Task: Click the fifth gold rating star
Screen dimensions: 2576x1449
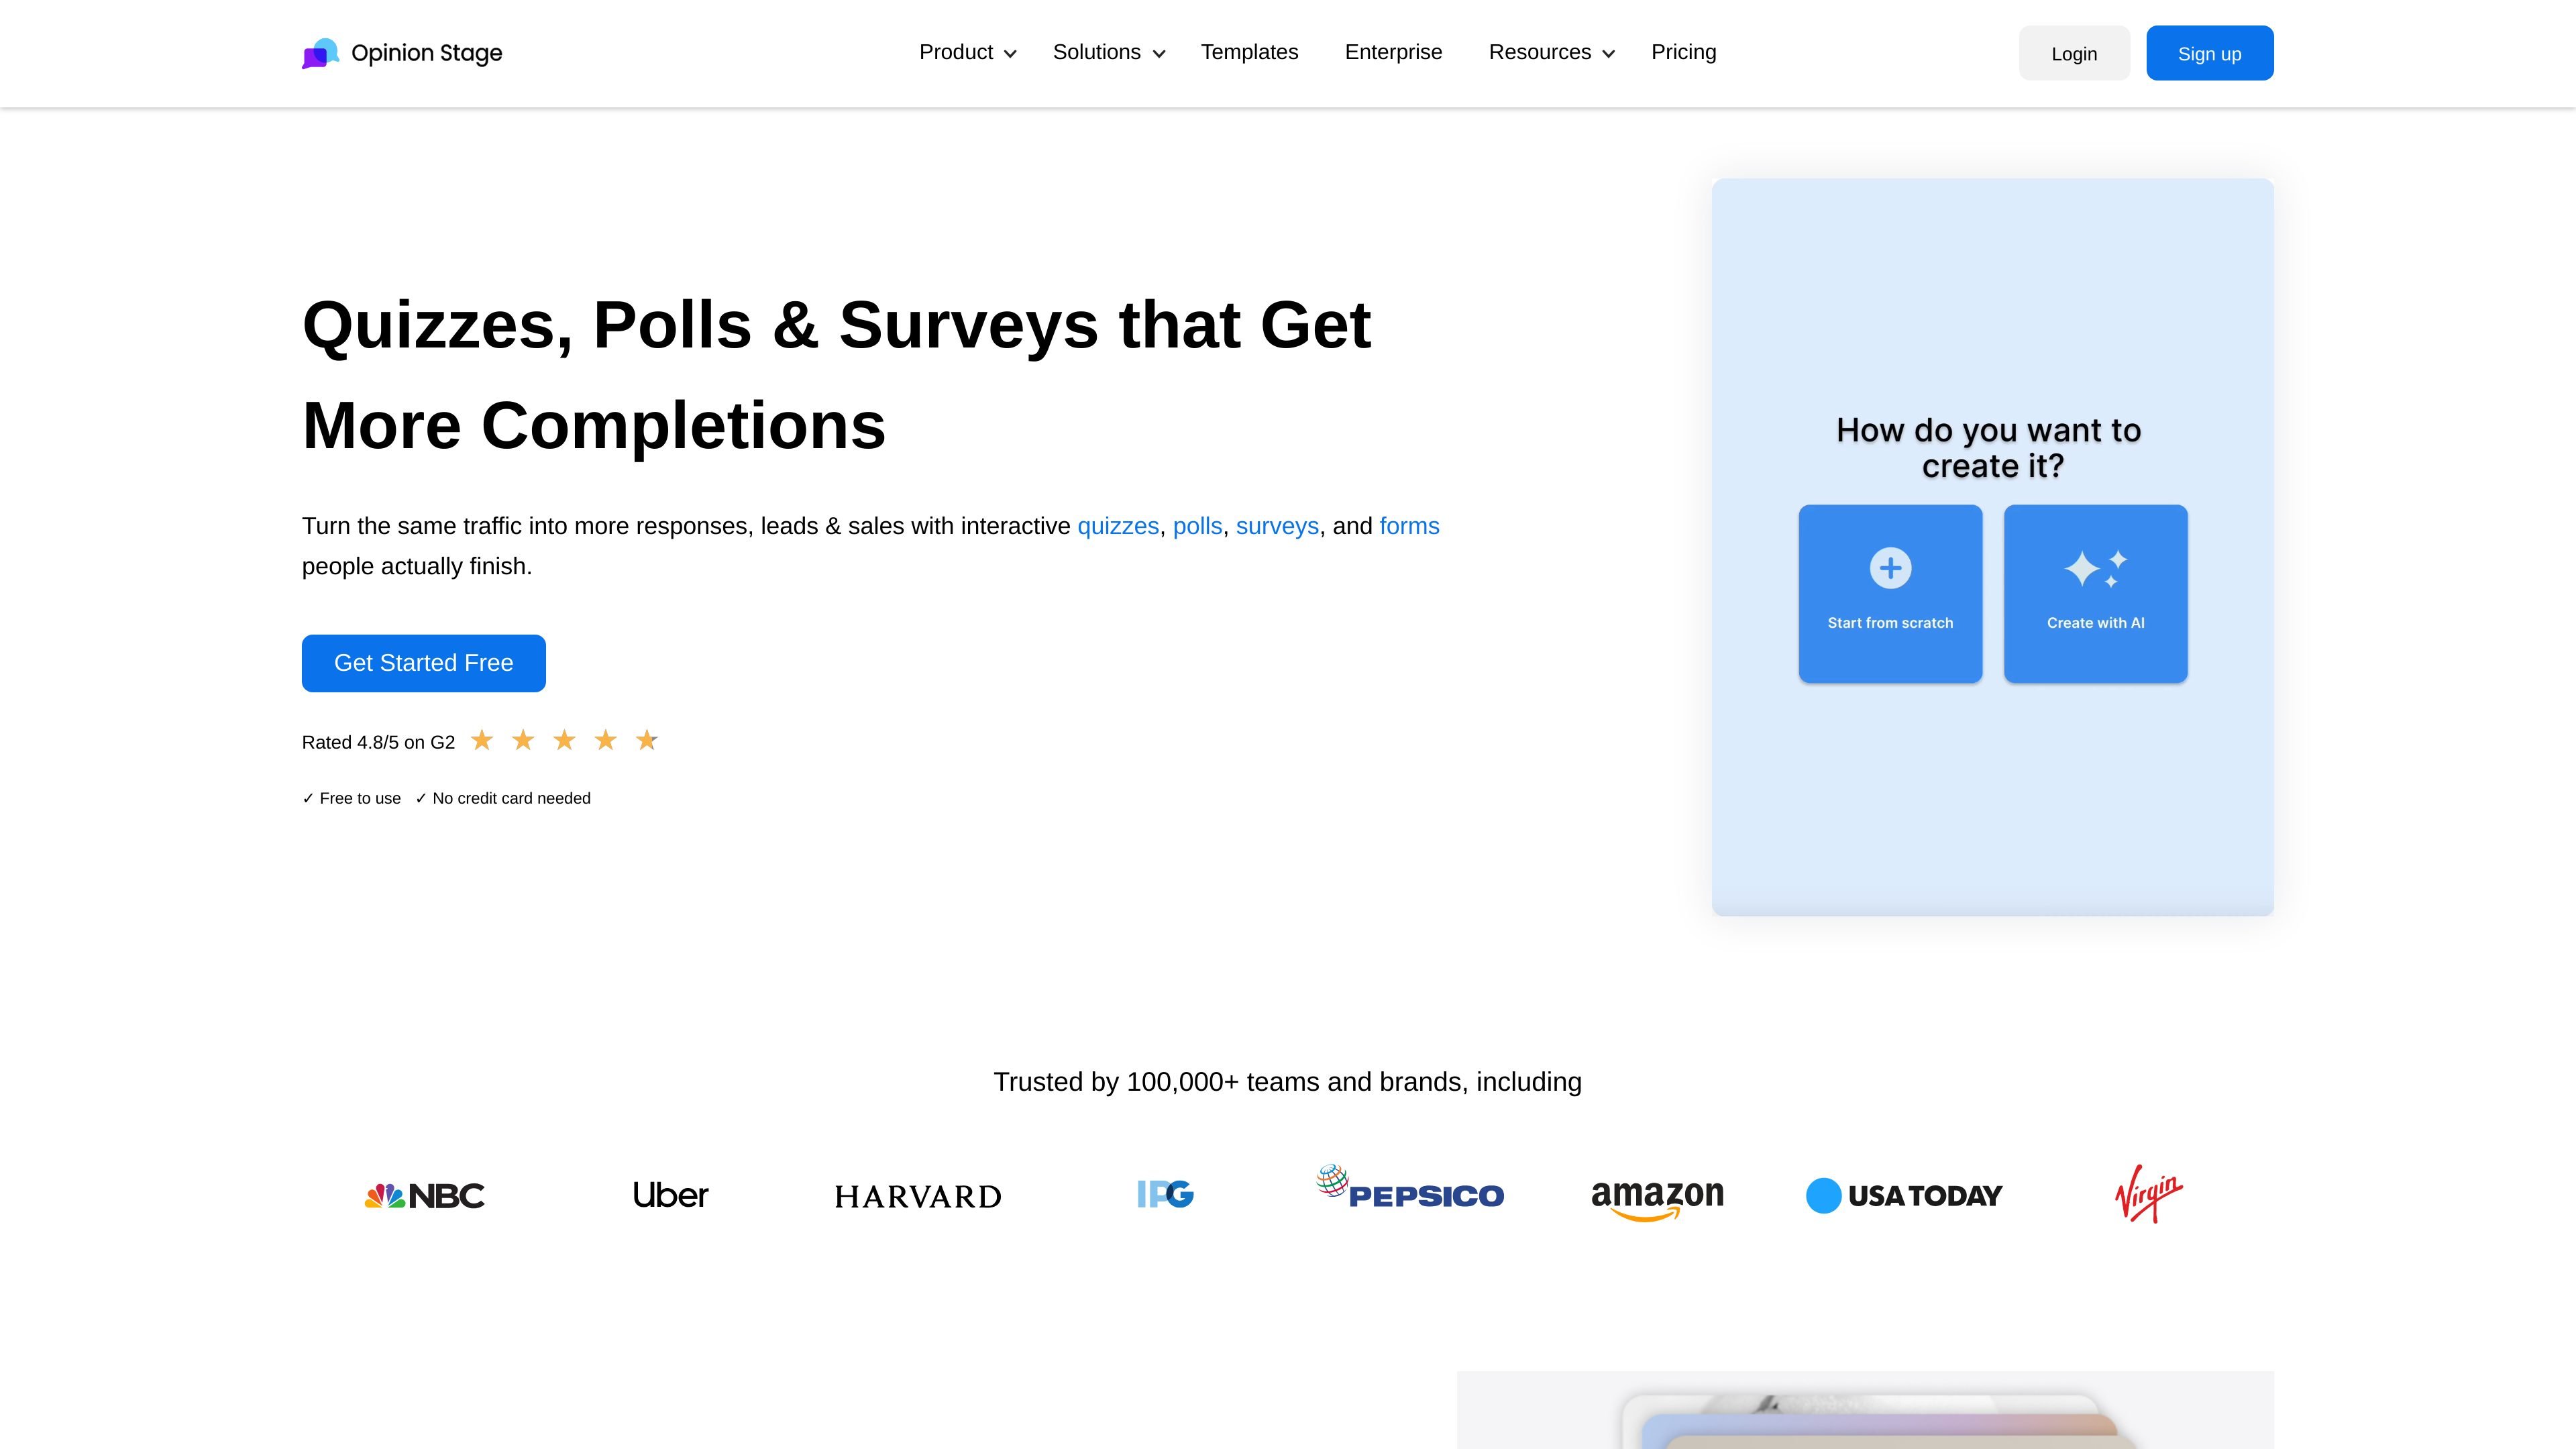Action: coord(647,740)
